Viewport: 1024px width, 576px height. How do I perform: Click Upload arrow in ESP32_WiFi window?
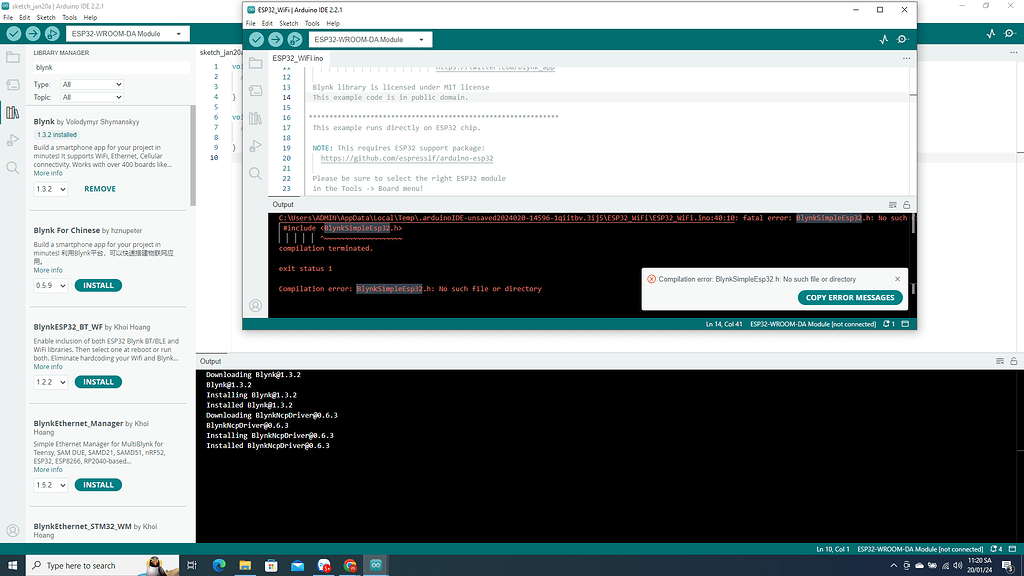pos(275,39)
